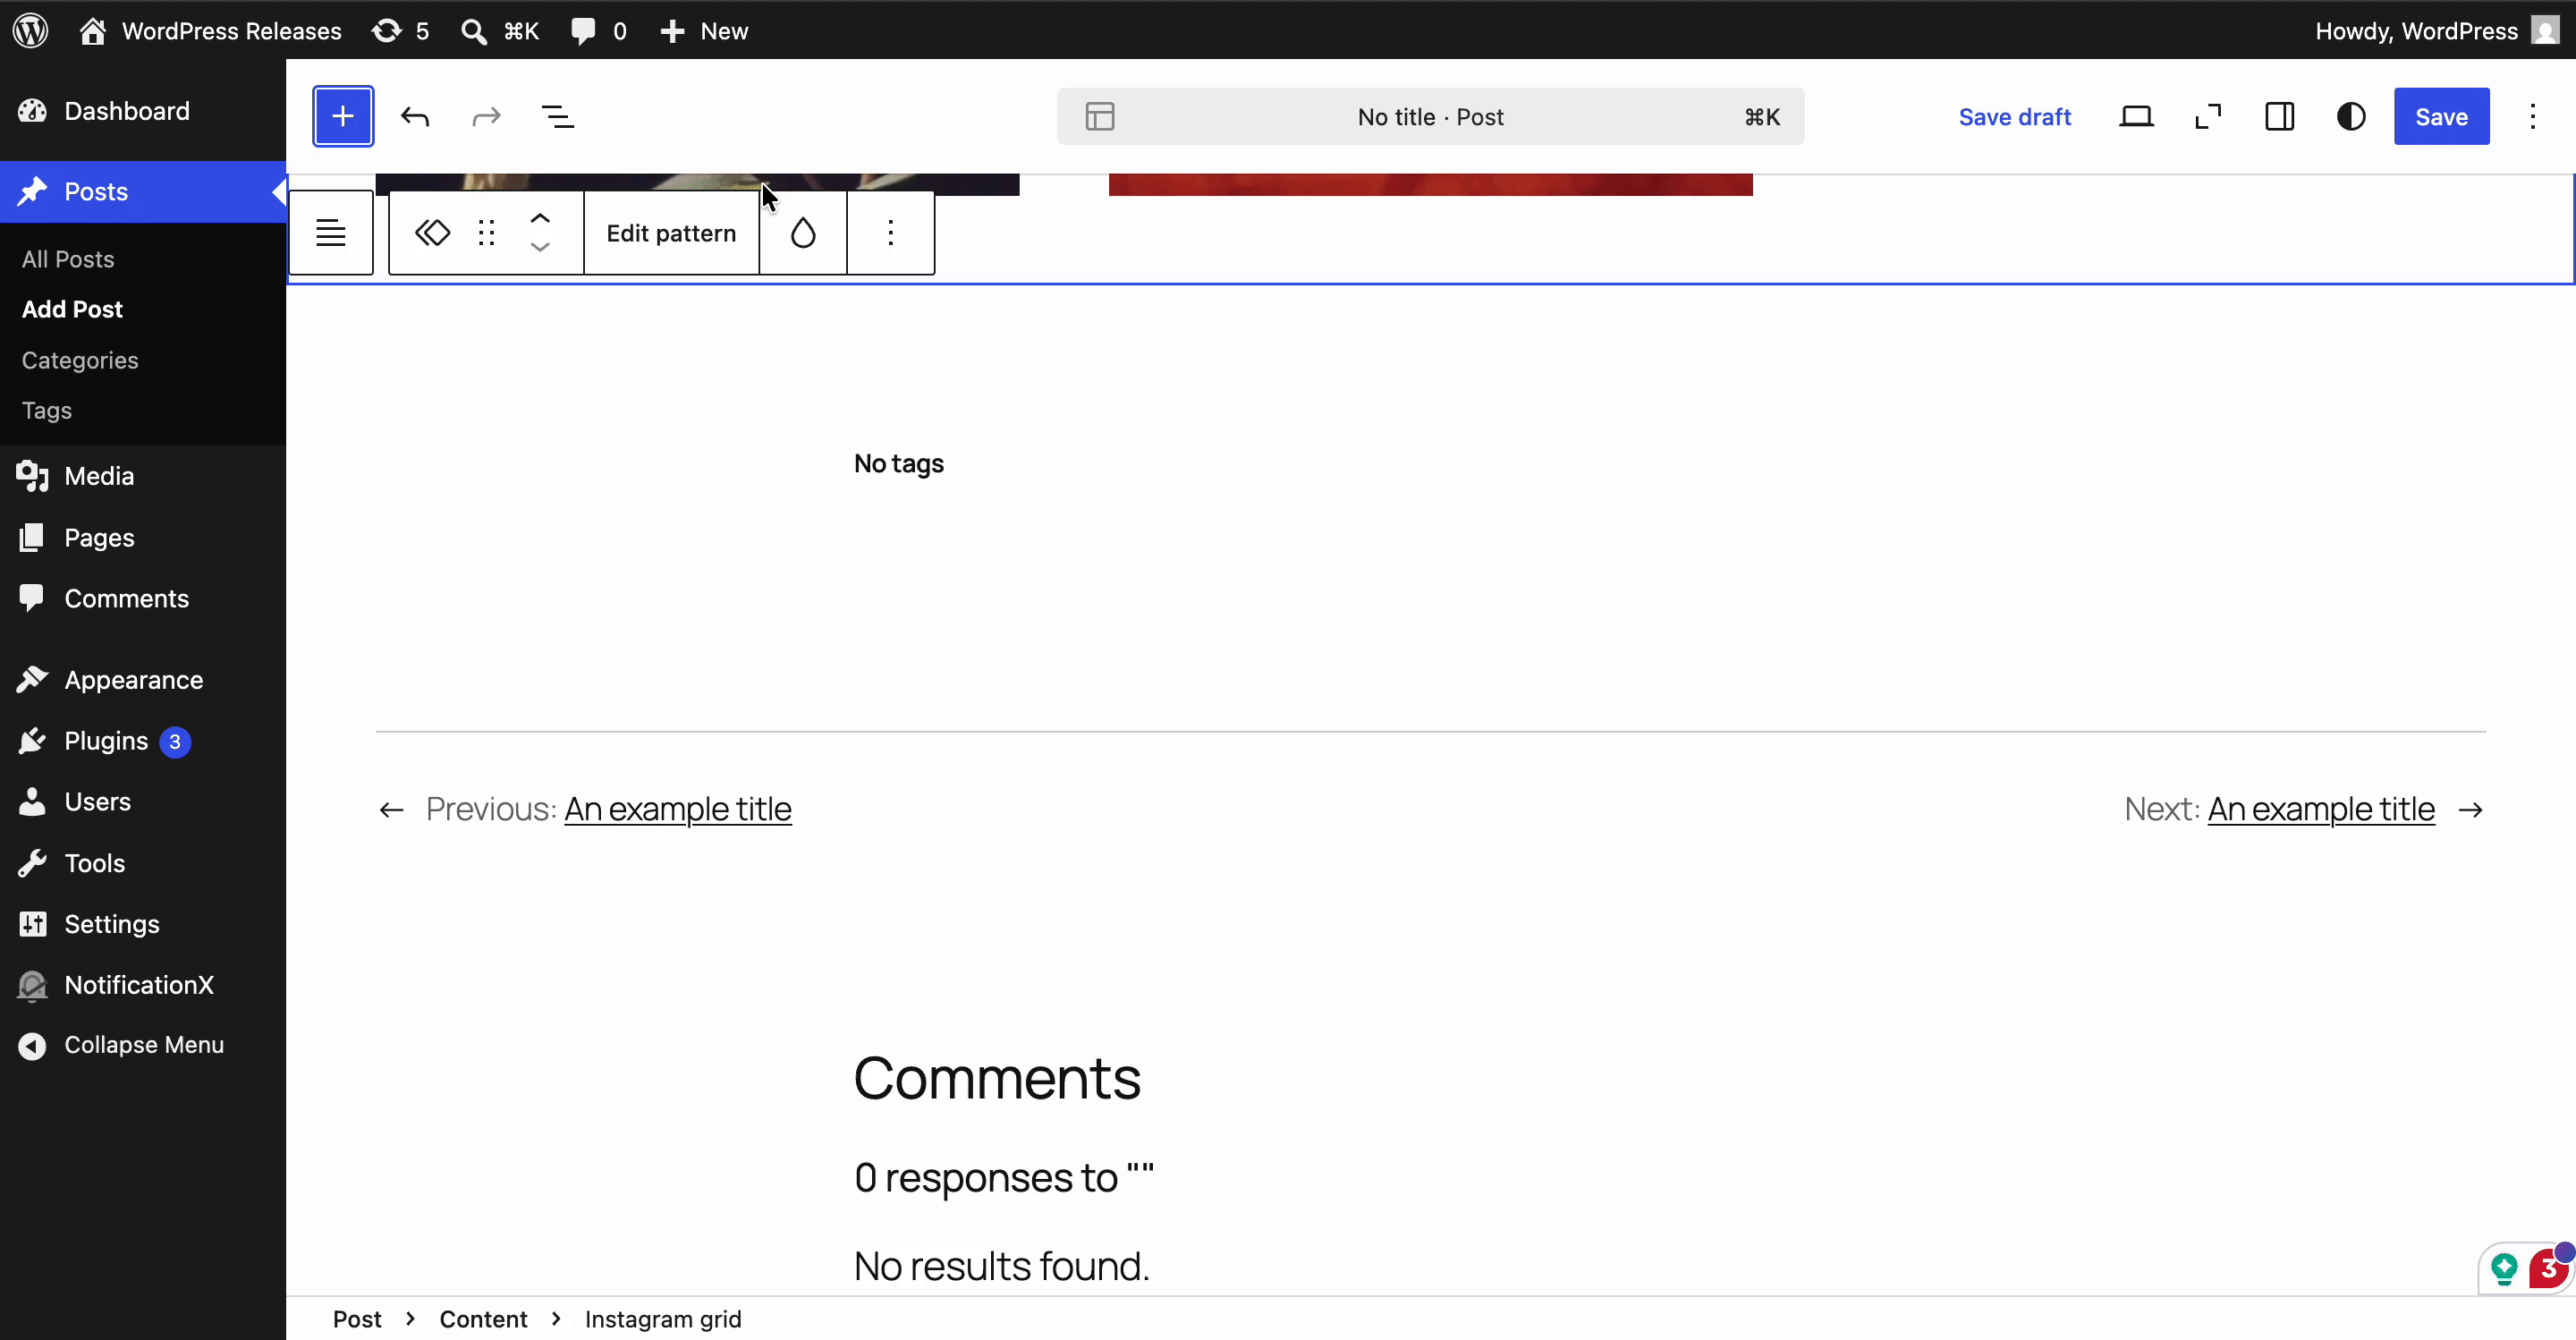2576x1340 pixels.
Task: Open the New content menu
Action: pyautogui.click(x=704, y=31)
